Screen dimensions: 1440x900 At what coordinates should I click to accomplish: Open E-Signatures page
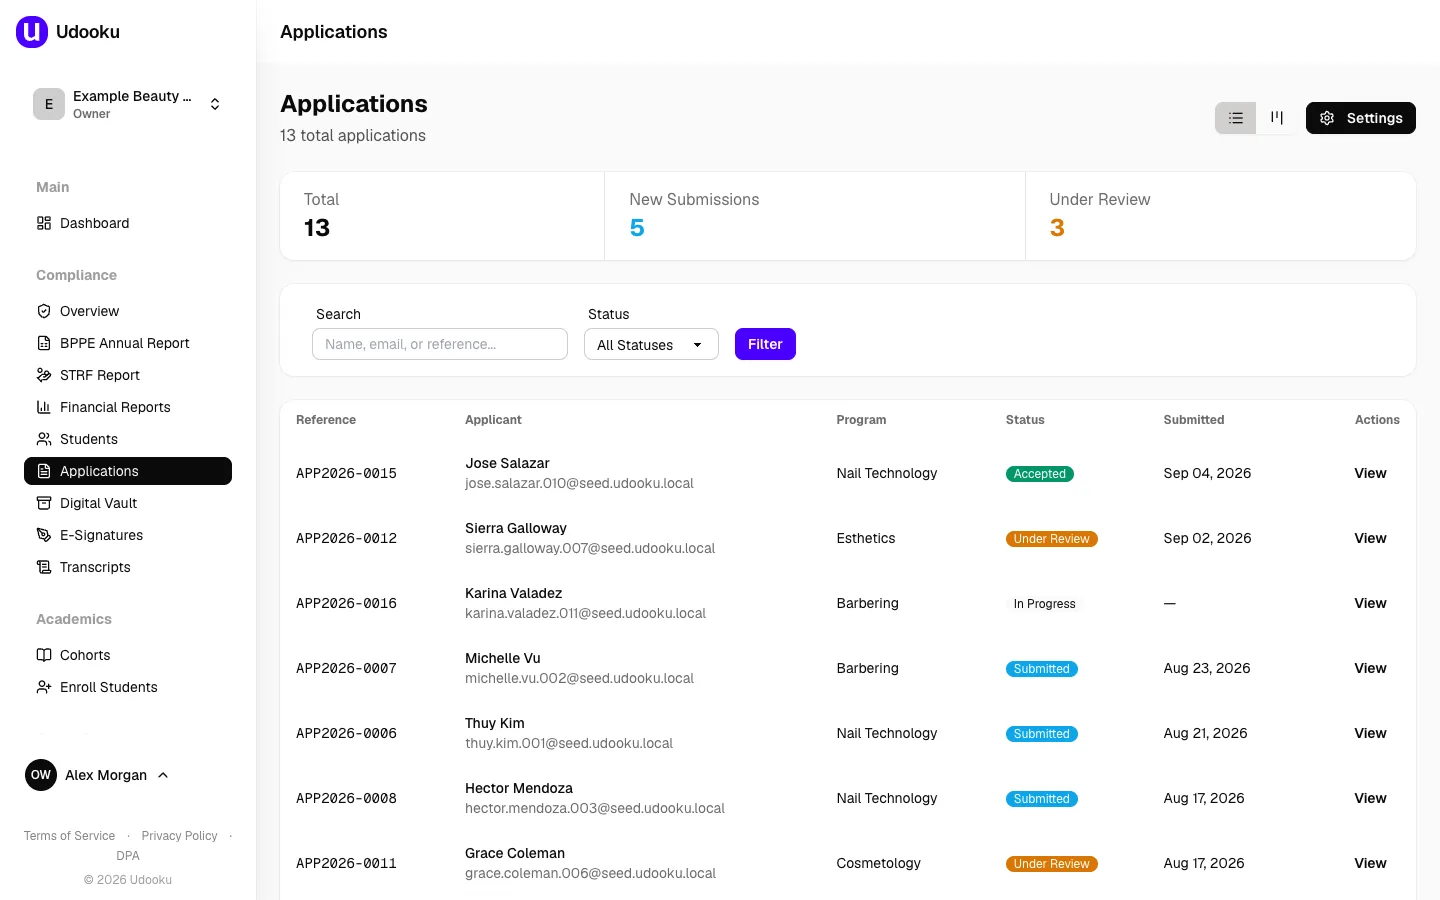[128, 535]
